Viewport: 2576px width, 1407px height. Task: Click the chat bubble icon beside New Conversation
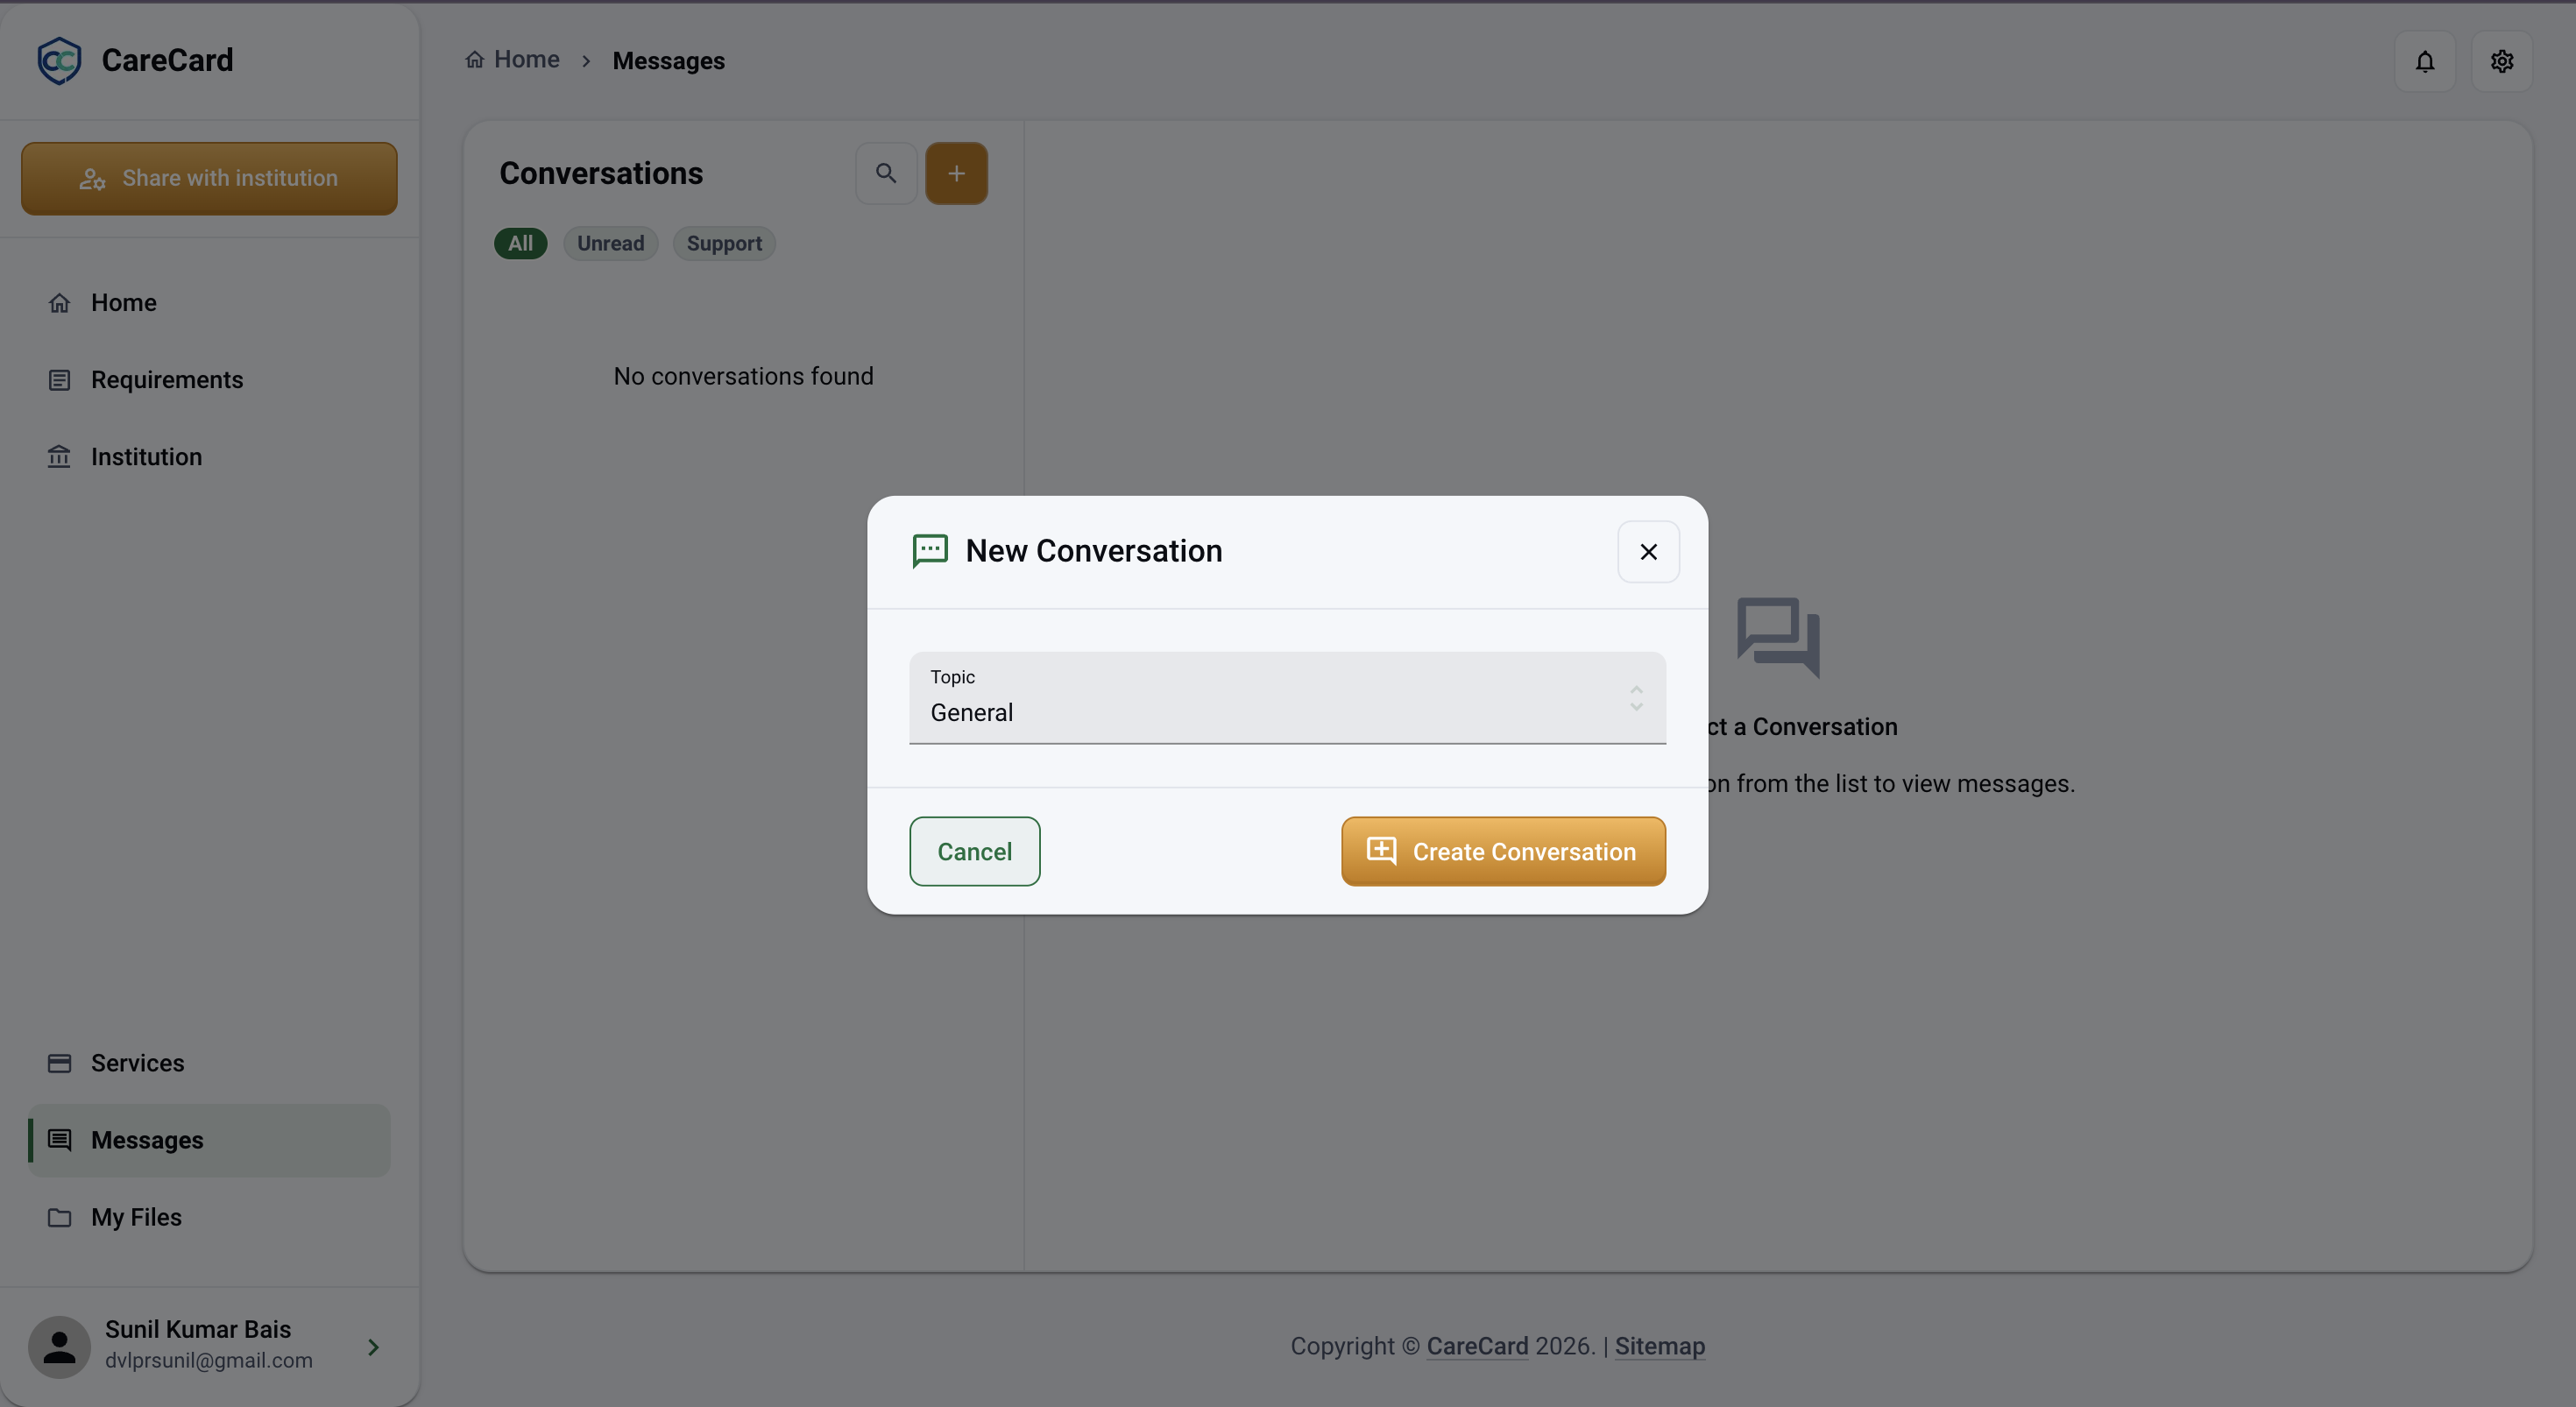point(930,551)
